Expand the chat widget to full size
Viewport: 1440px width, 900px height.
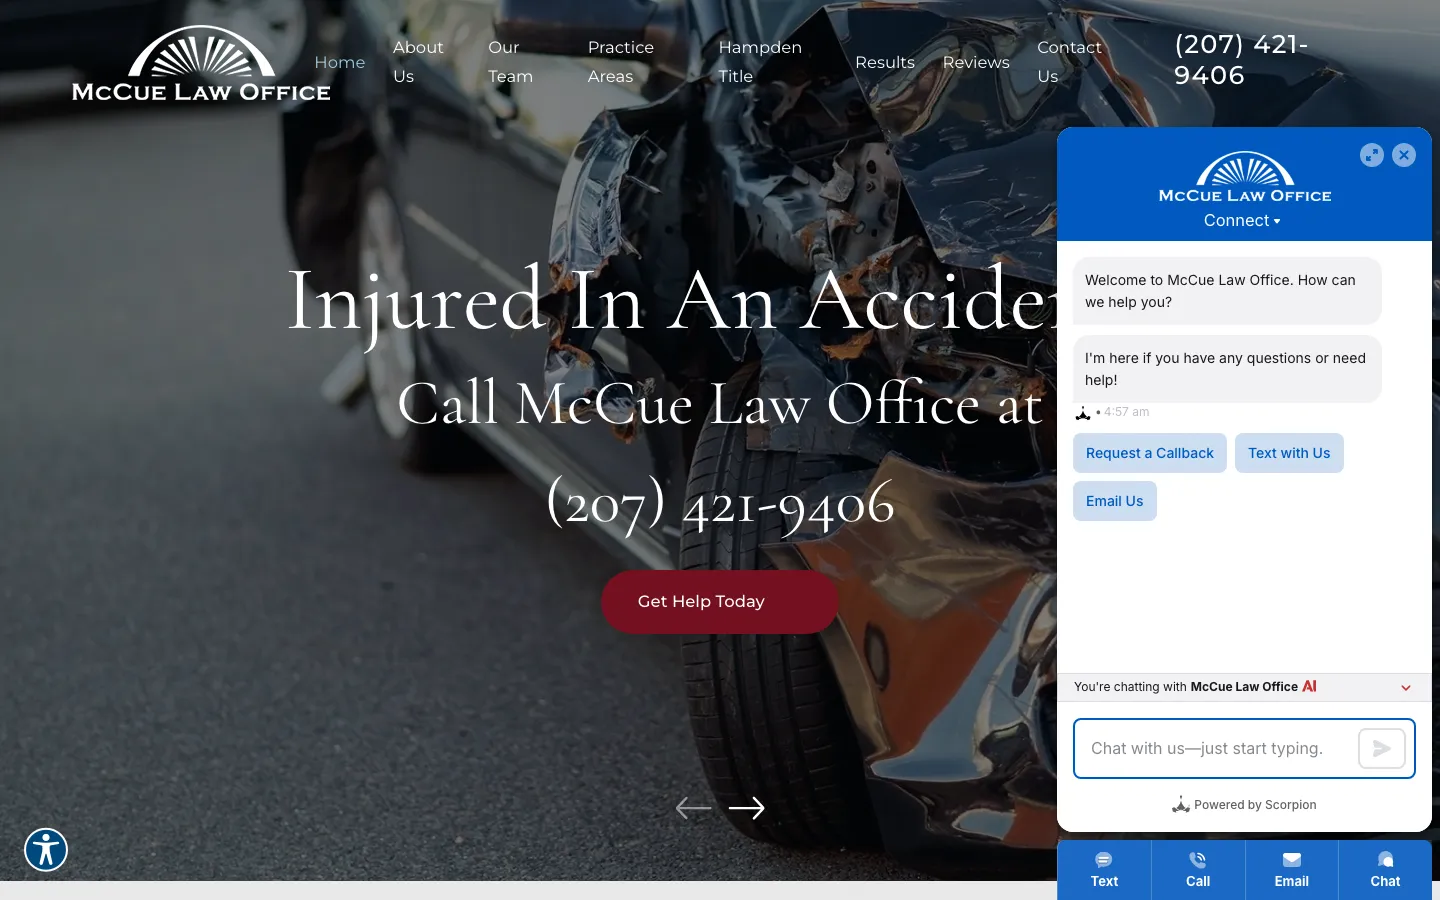(x=1372, y=155)
